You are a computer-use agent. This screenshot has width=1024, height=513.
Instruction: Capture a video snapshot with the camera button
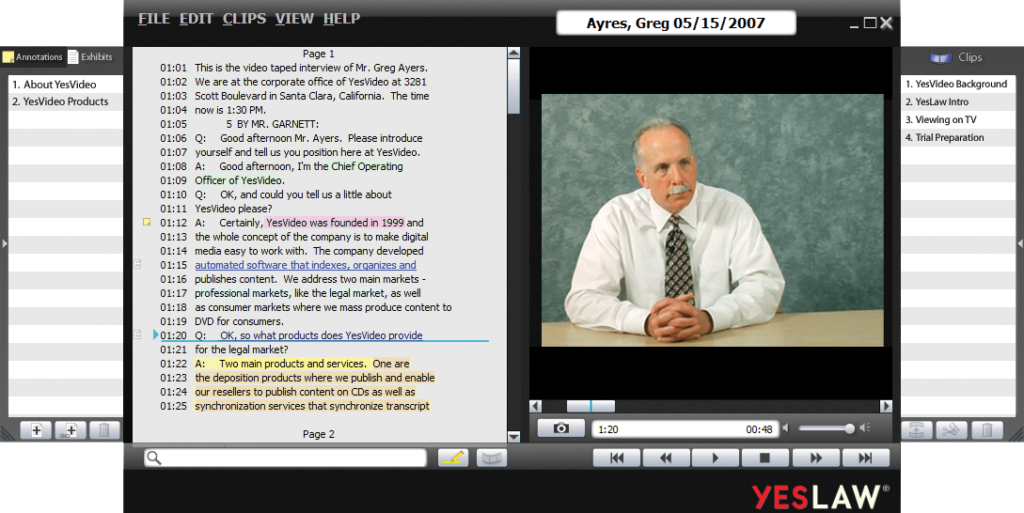click(x=561, y=428)
